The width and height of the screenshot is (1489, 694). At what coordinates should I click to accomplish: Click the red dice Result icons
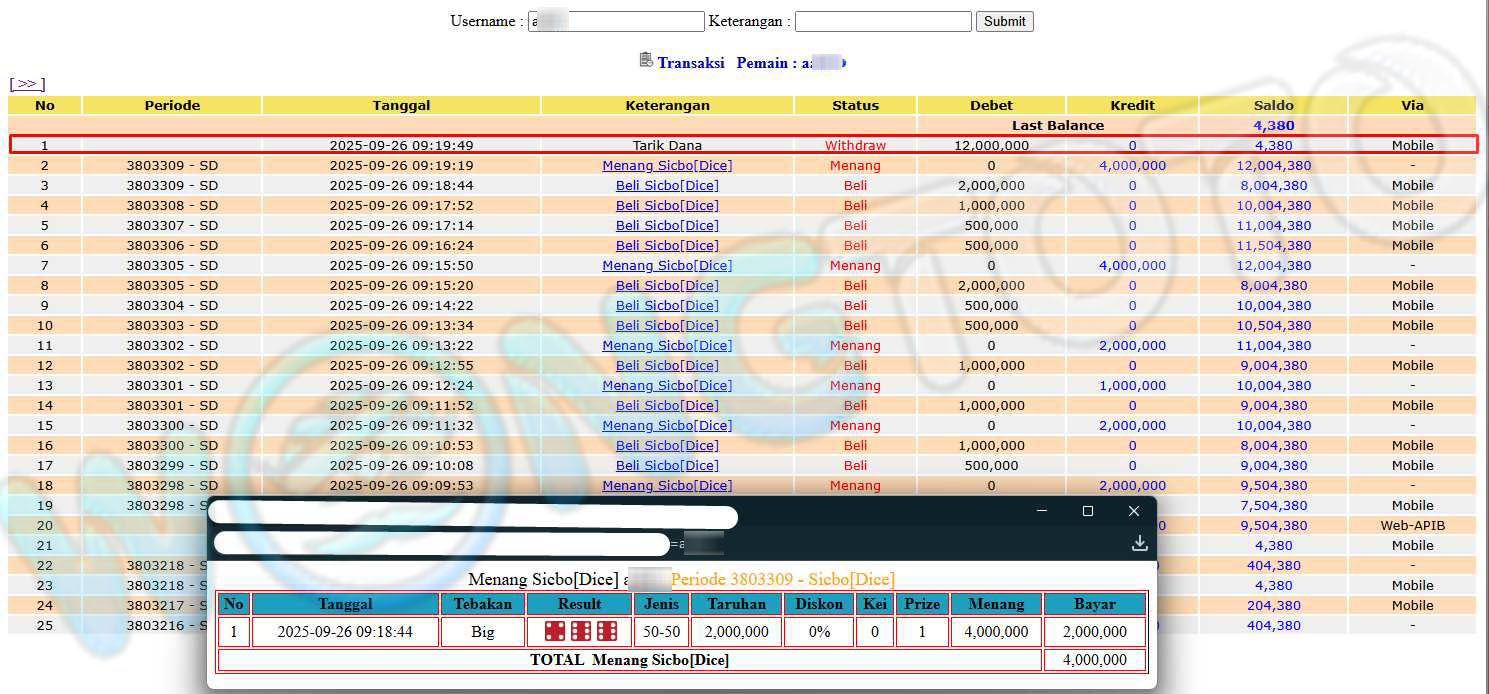tap(580, 632)
